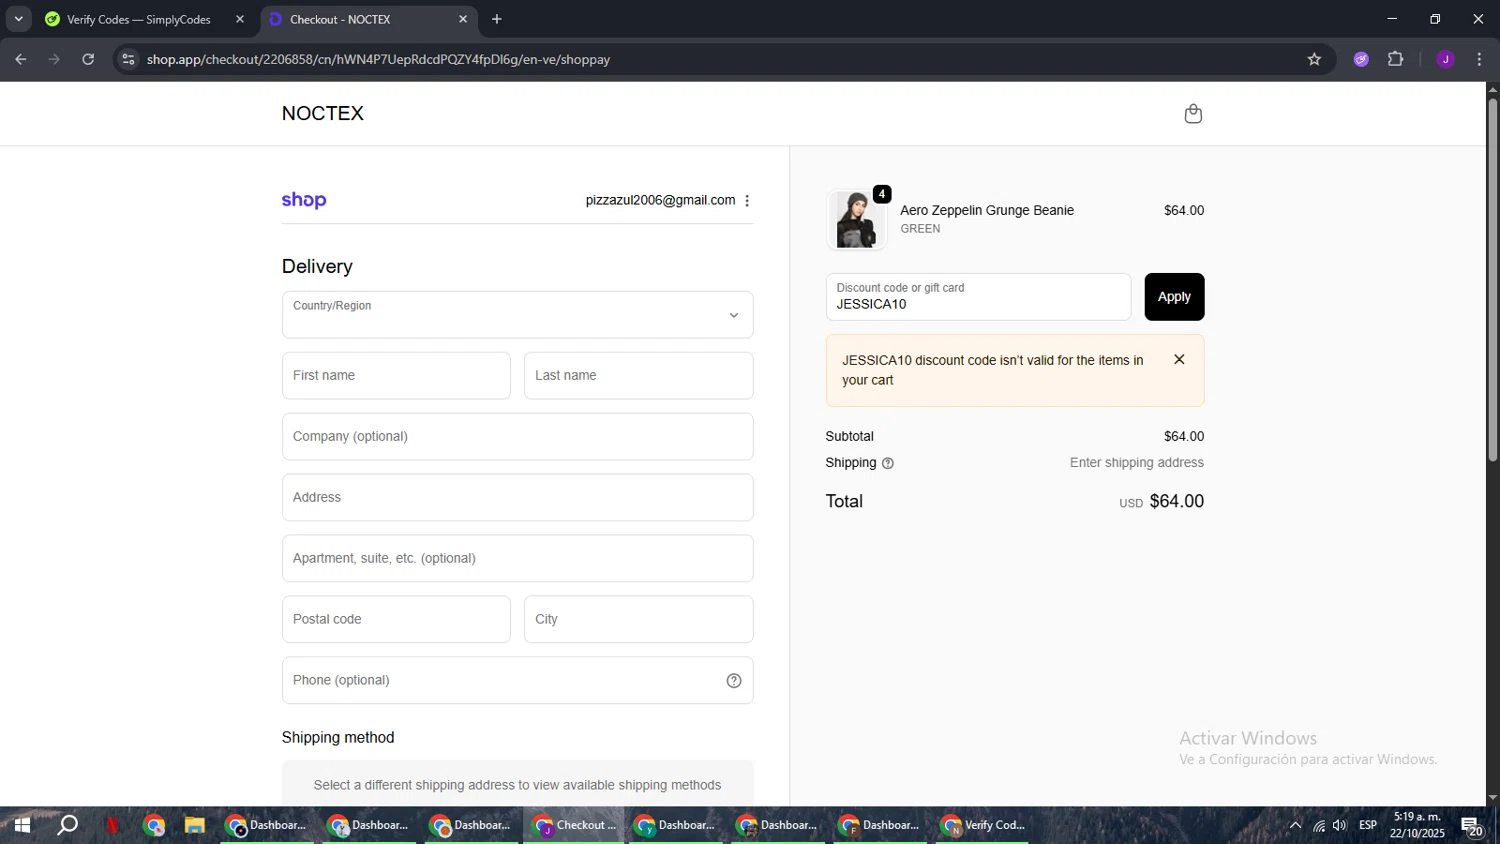
Task: Open the shopping bag cart icon
Action: 1192,114
